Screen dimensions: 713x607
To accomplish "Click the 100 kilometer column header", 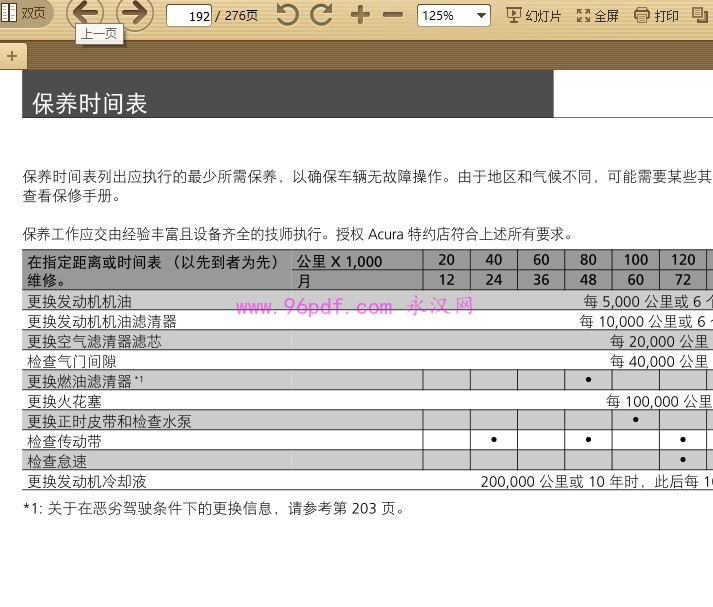I will (636, 260).
